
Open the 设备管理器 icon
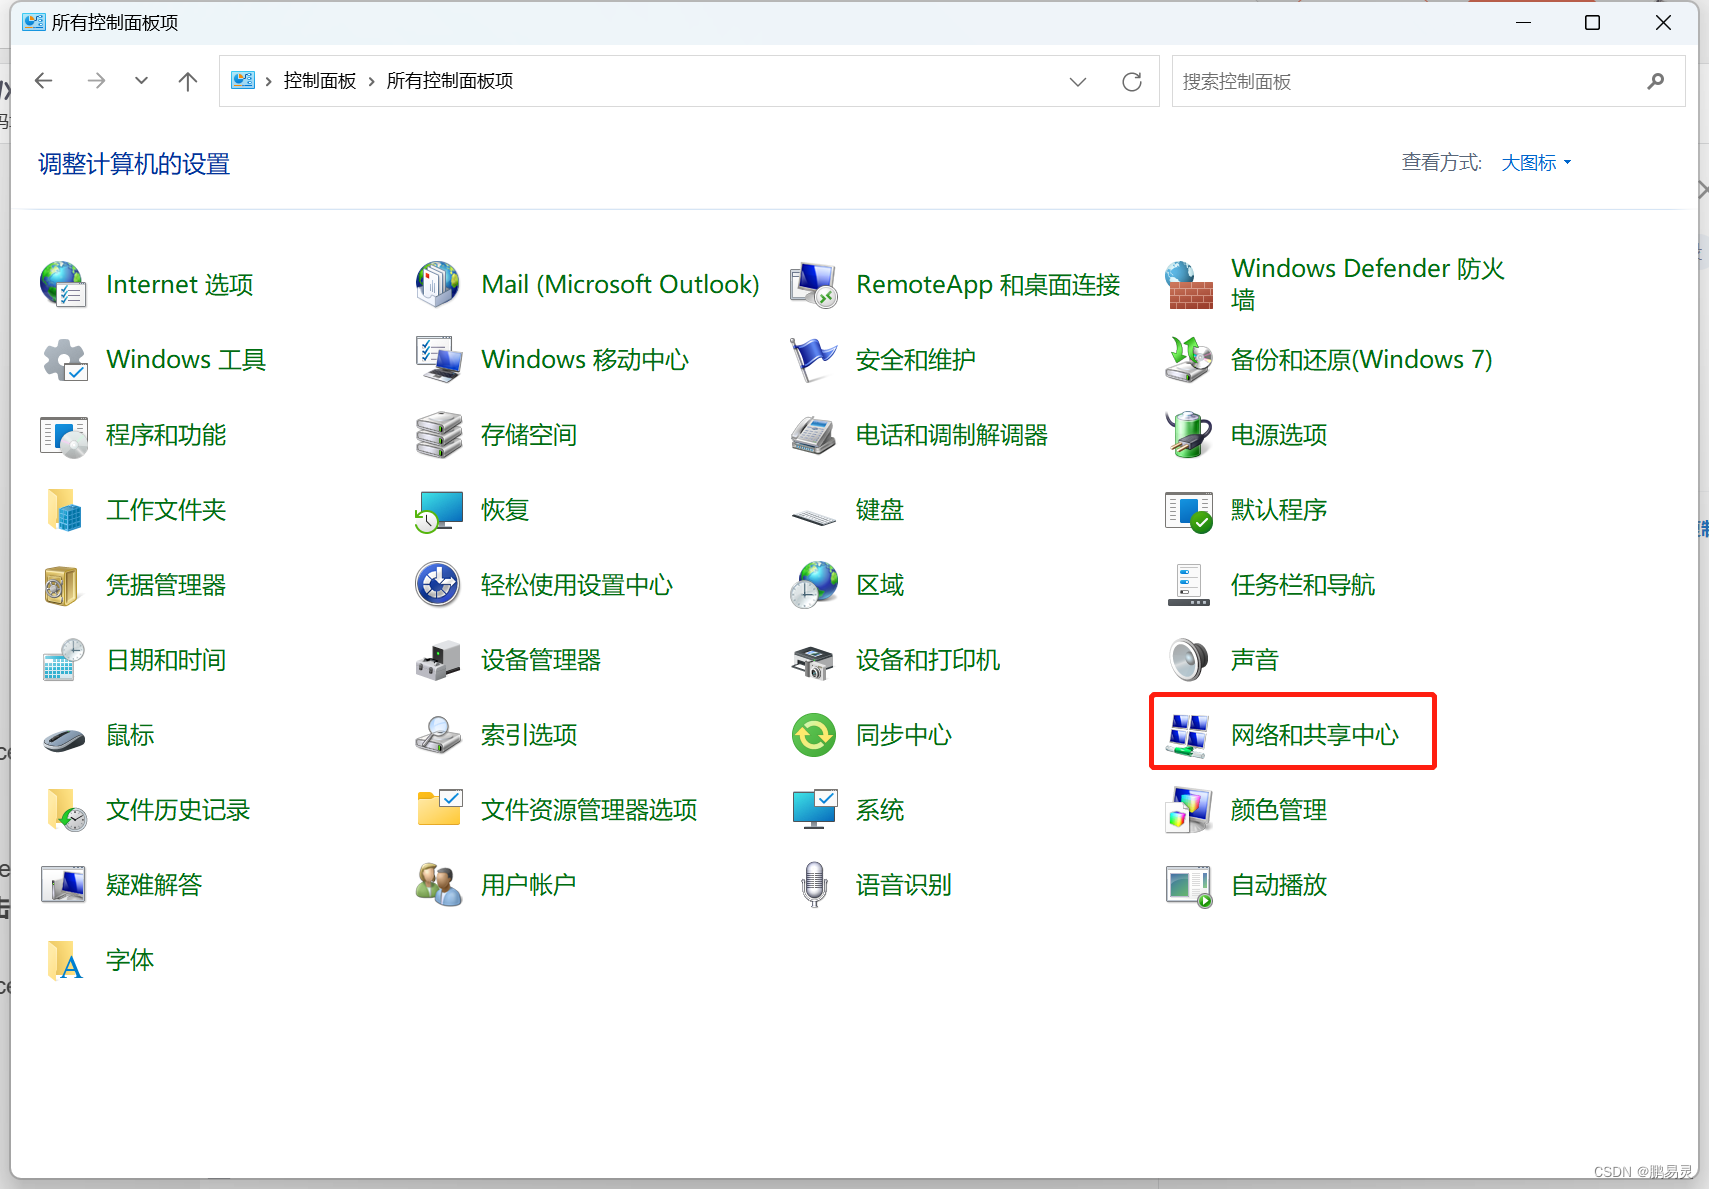[438, 660]
